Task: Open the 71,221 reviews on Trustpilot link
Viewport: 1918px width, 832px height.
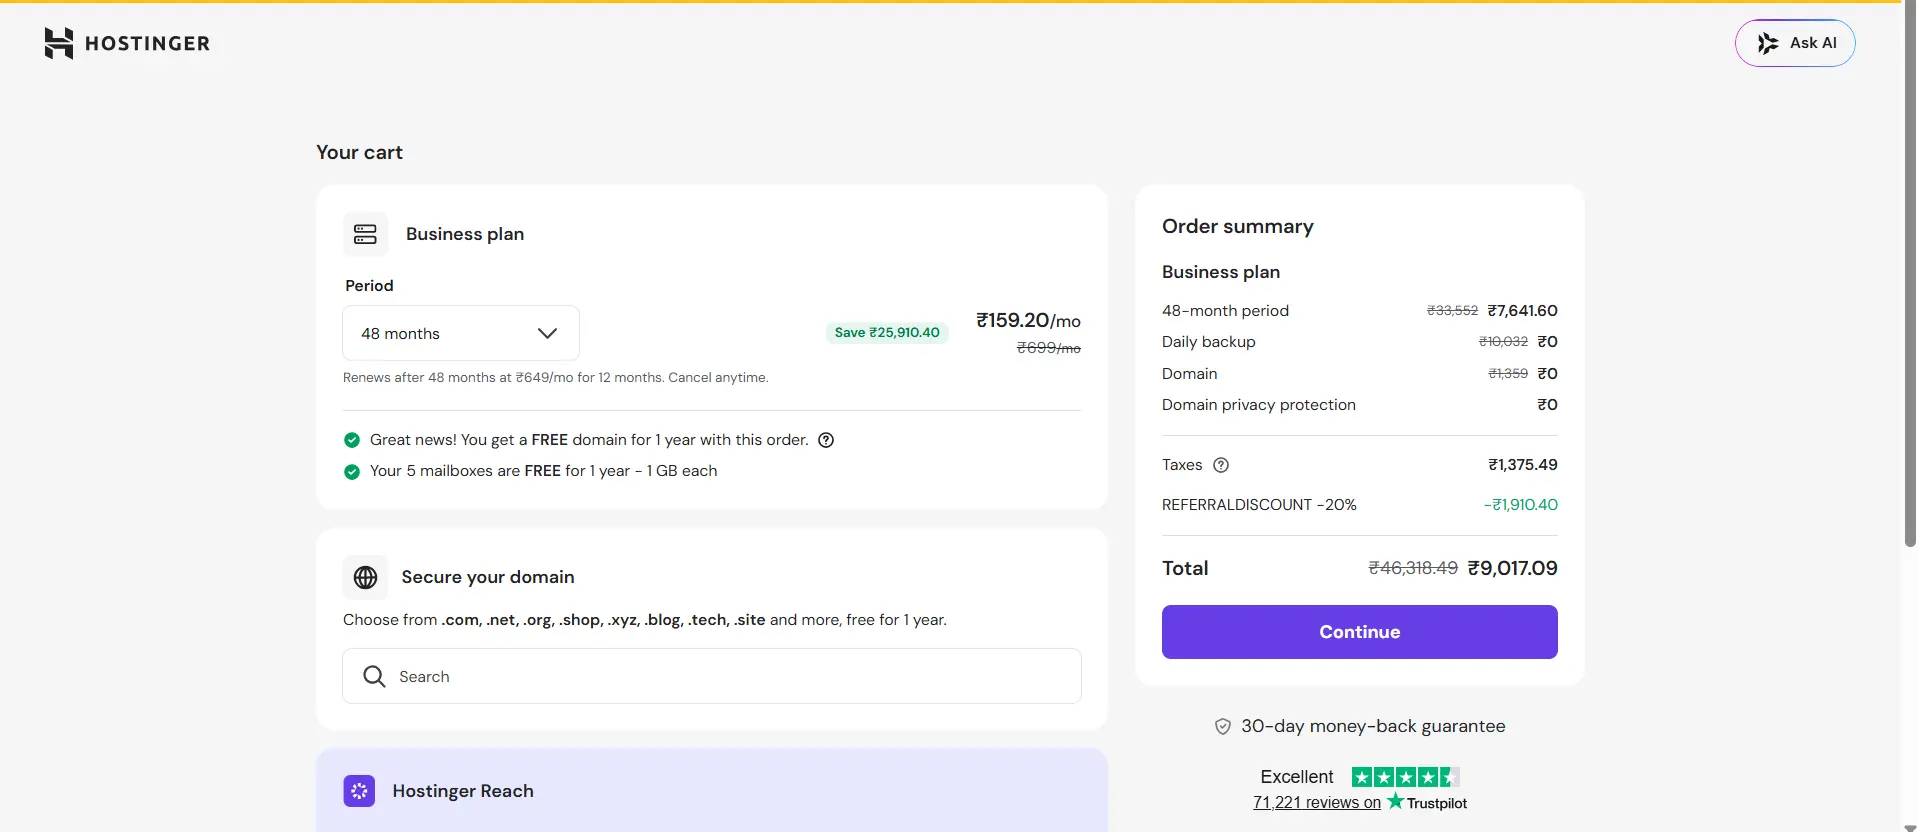Action: click(1317, 803)
